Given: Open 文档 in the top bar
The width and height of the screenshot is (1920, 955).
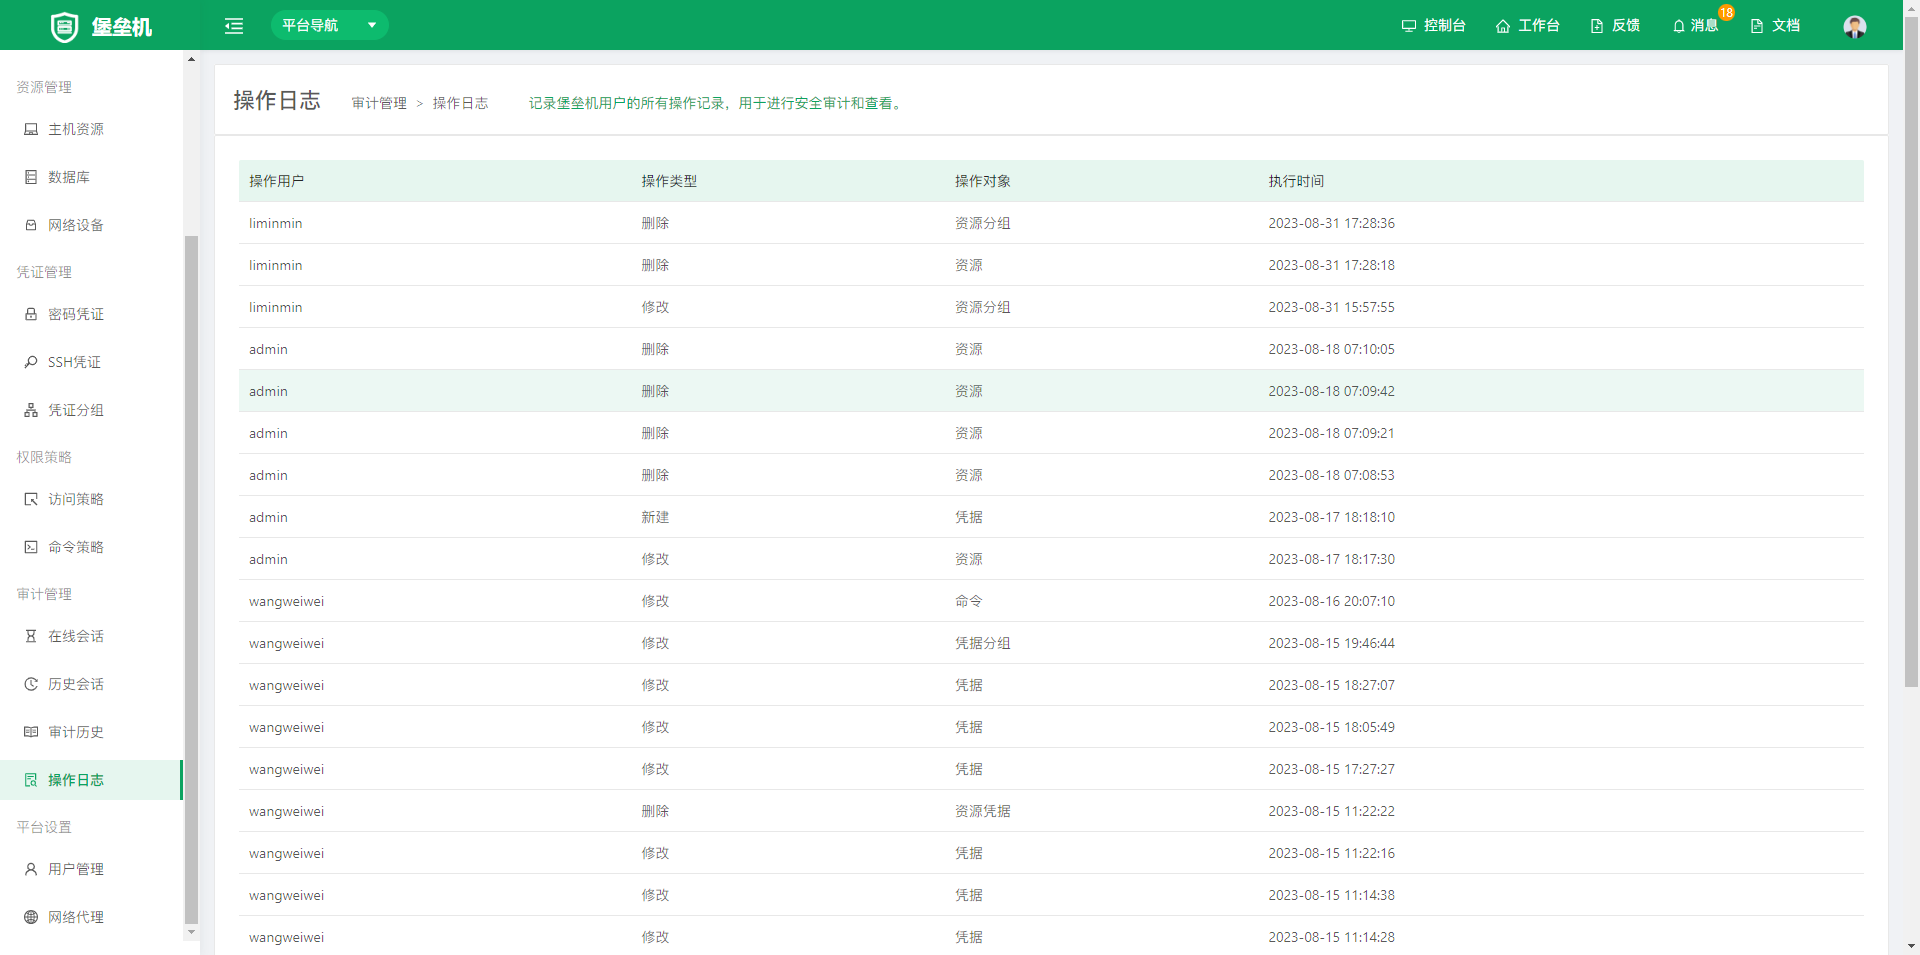Looking at the screenshot, I should pos(1775,25).
